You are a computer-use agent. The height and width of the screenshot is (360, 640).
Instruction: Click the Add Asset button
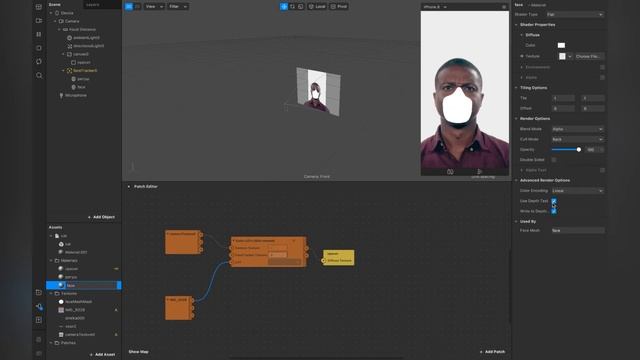tap(102, 354)
